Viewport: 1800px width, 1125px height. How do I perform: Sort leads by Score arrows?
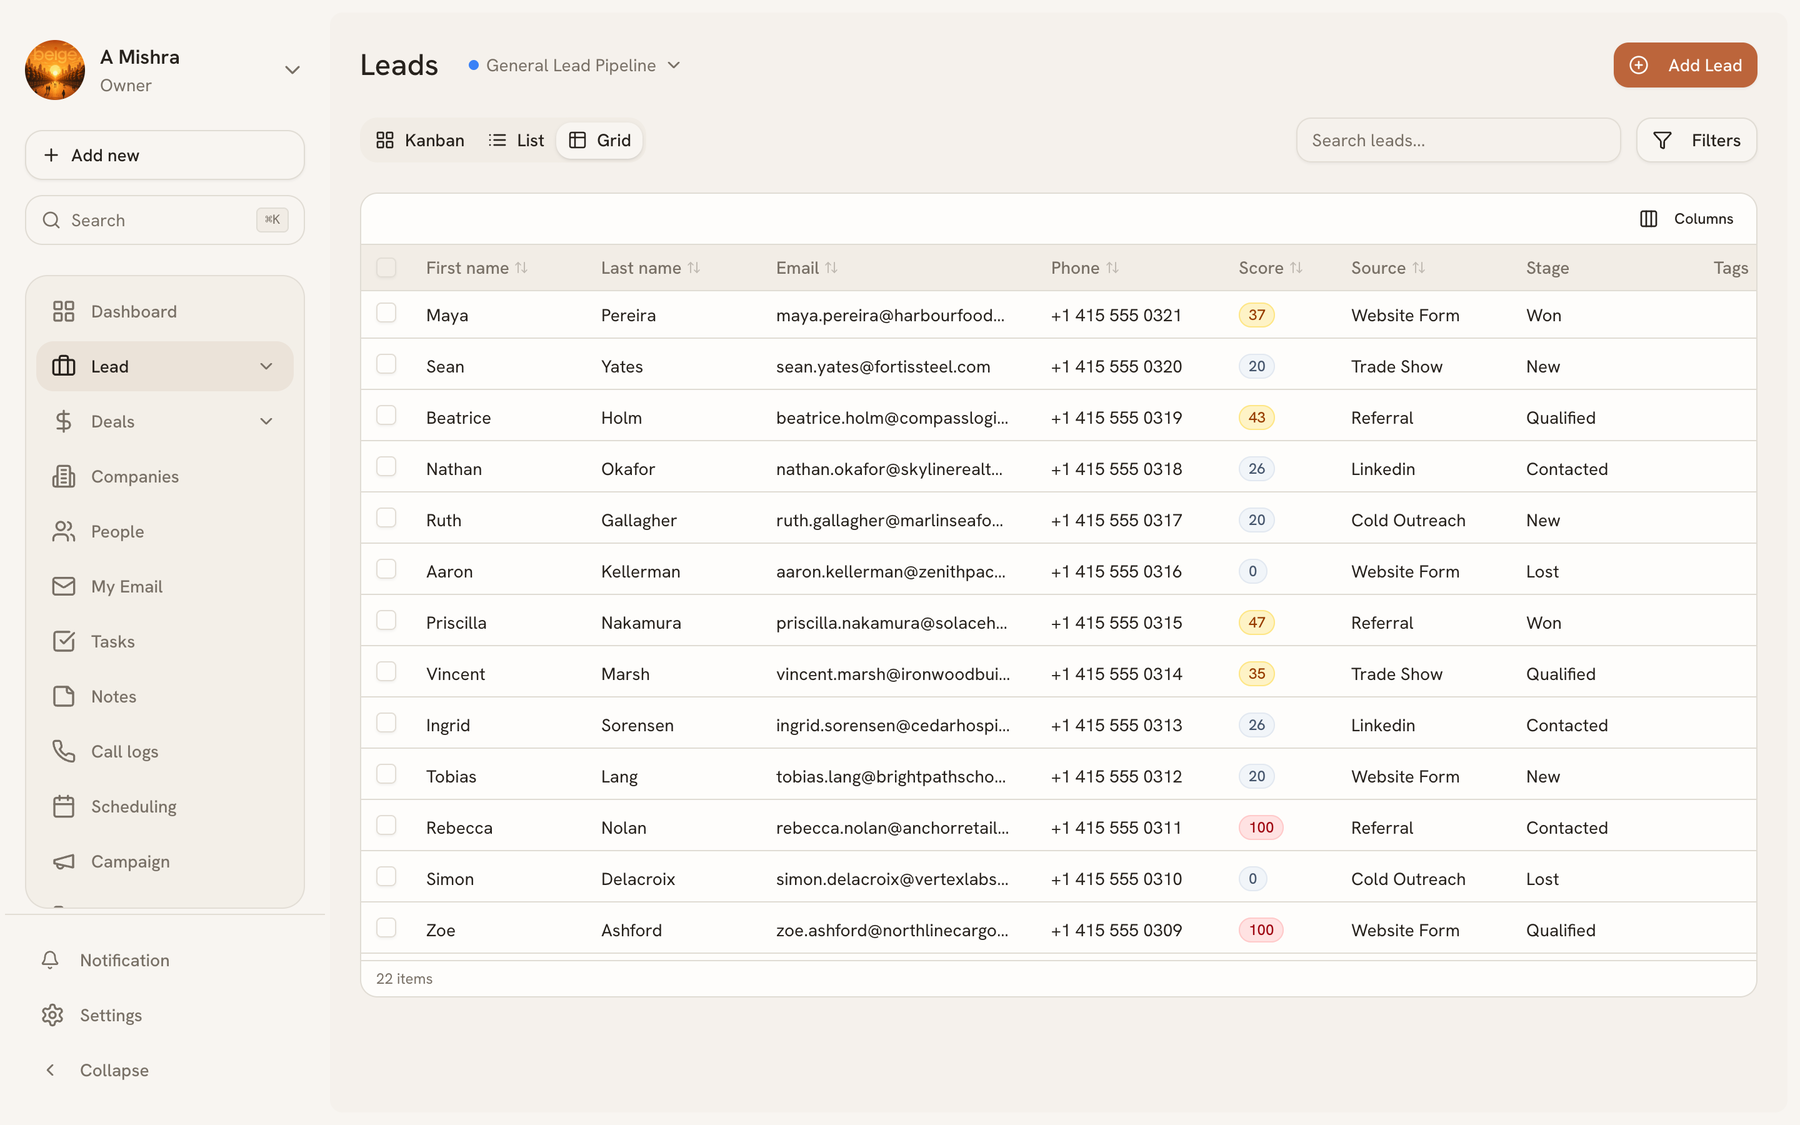1296,268
